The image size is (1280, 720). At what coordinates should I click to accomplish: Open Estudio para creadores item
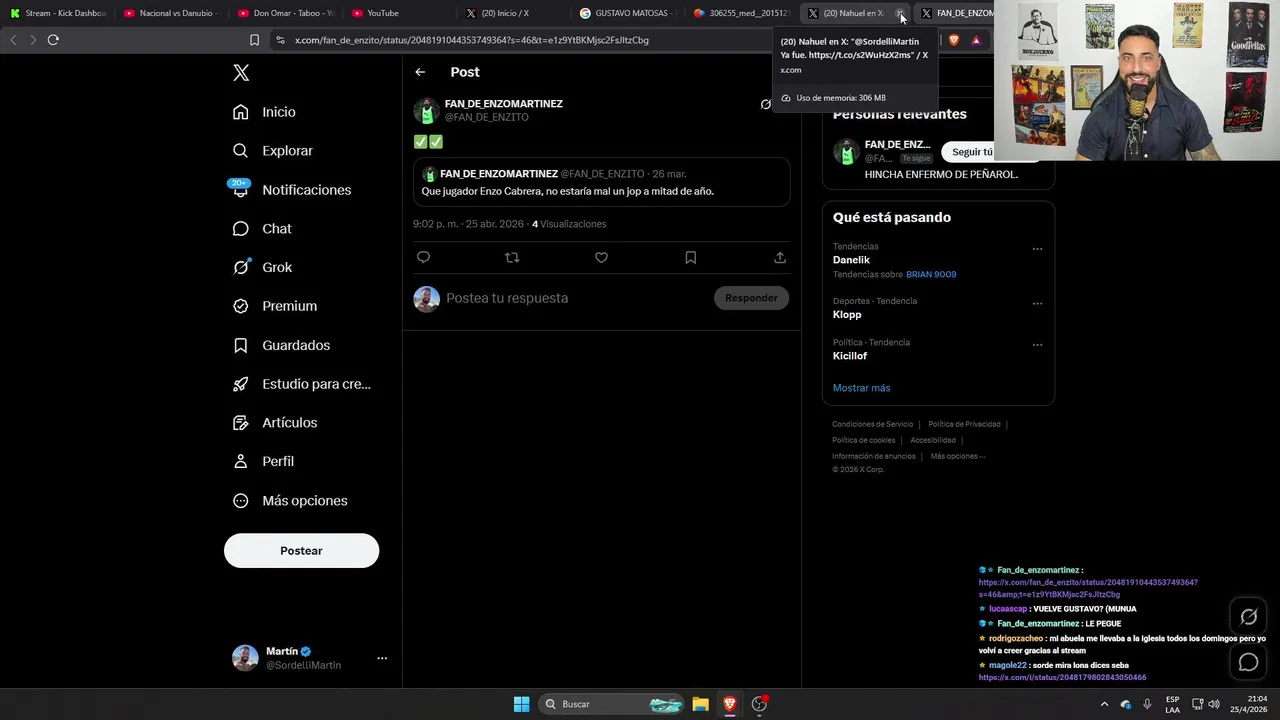[302, 384]
